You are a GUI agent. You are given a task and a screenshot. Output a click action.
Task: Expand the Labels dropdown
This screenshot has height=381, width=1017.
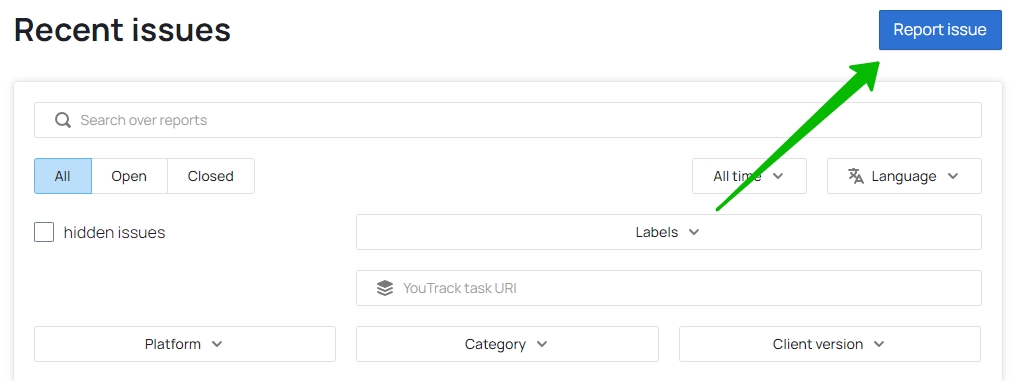click(669, 232)
